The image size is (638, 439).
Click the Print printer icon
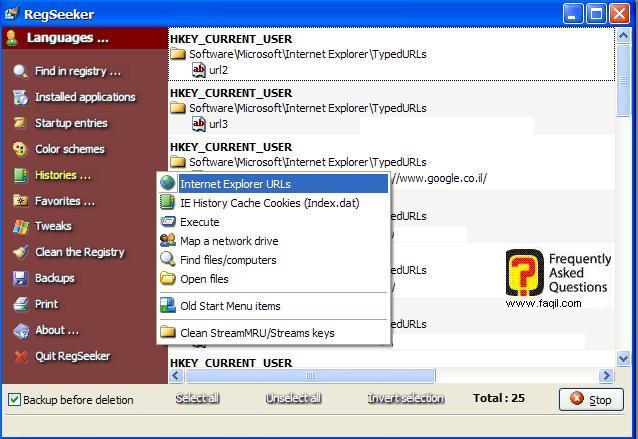tap(20, 304)
